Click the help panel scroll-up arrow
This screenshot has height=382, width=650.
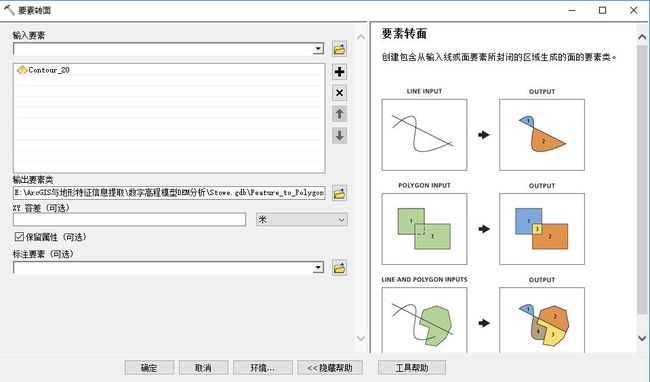point(642,37)
